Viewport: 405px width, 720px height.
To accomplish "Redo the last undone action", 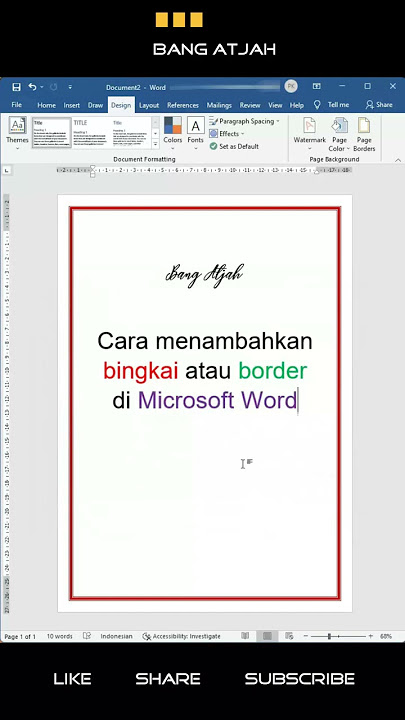I will [54, 87].
